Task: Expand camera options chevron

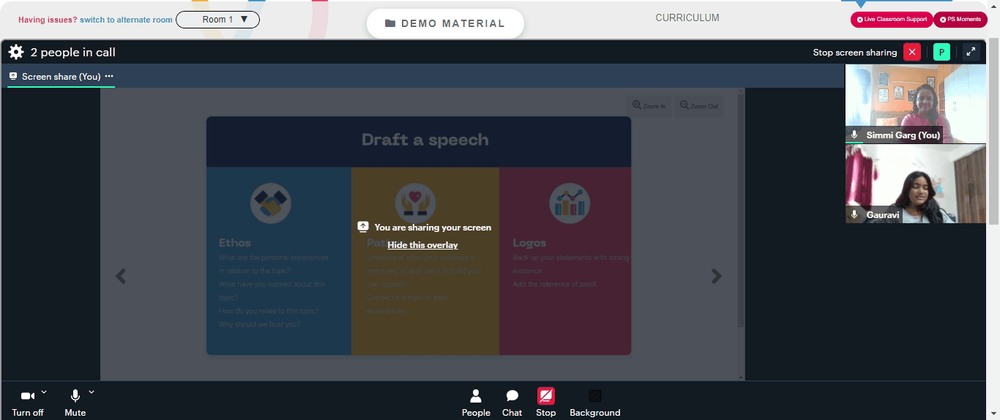Action: pyautogui.click(x=44, y=392)
